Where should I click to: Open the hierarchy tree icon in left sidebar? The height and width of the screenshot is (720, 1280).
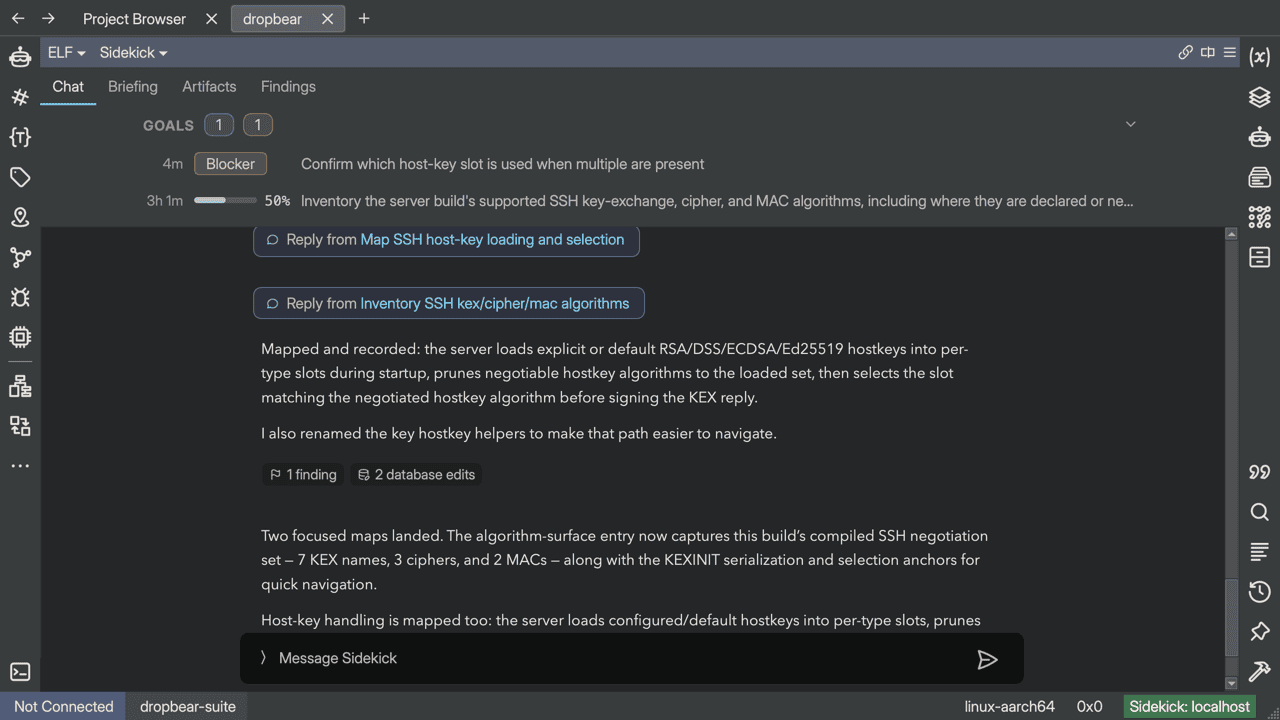(20, 386)
